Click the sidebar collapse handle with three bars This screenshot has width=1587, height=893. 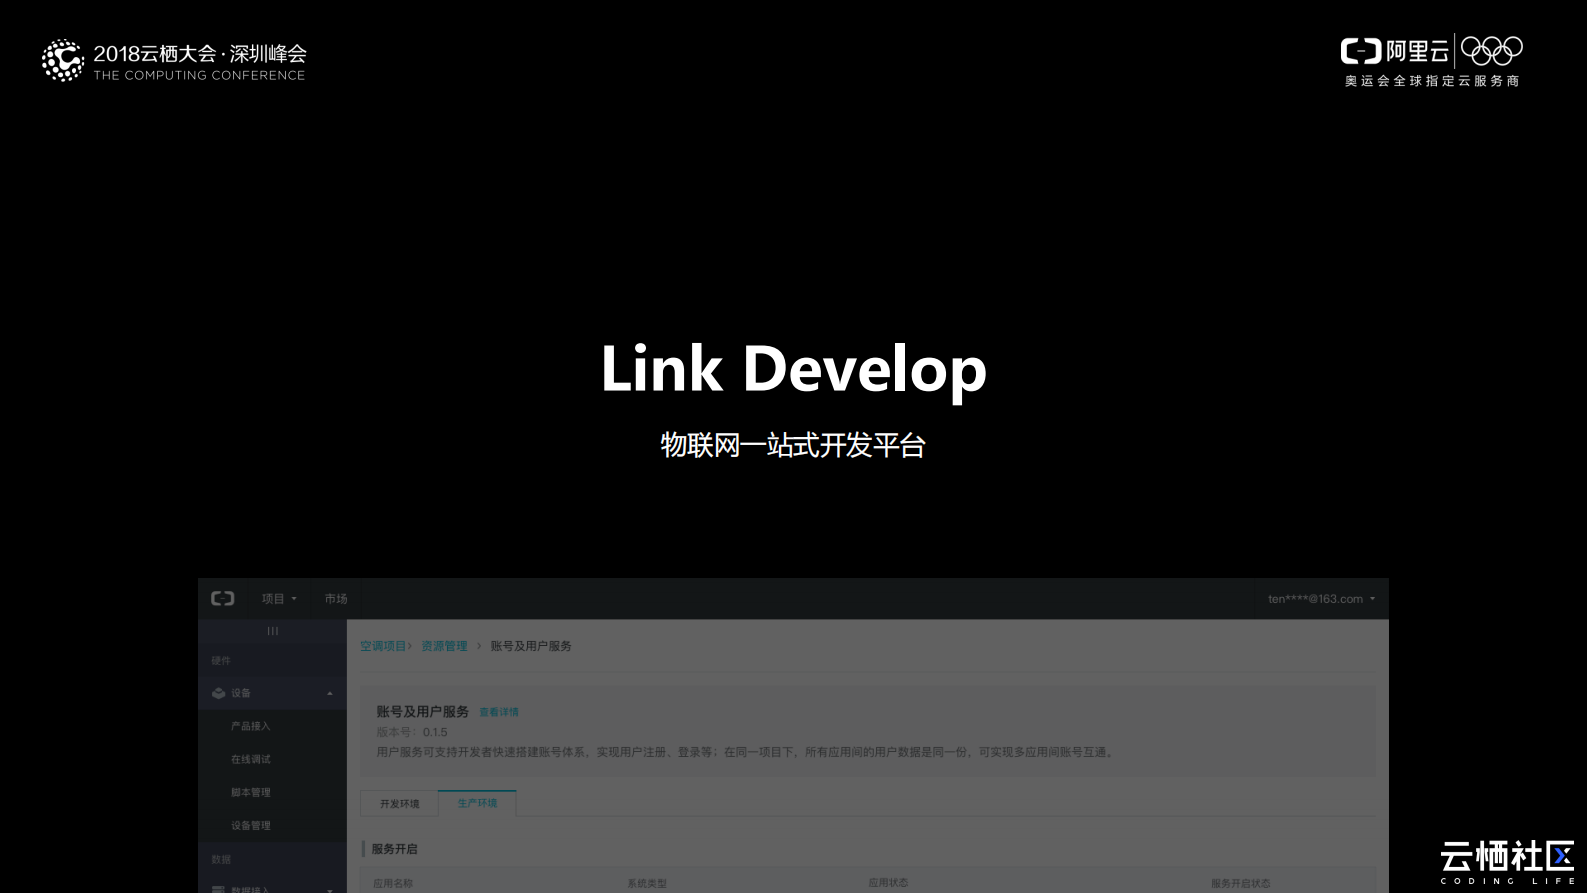point(272,631)
